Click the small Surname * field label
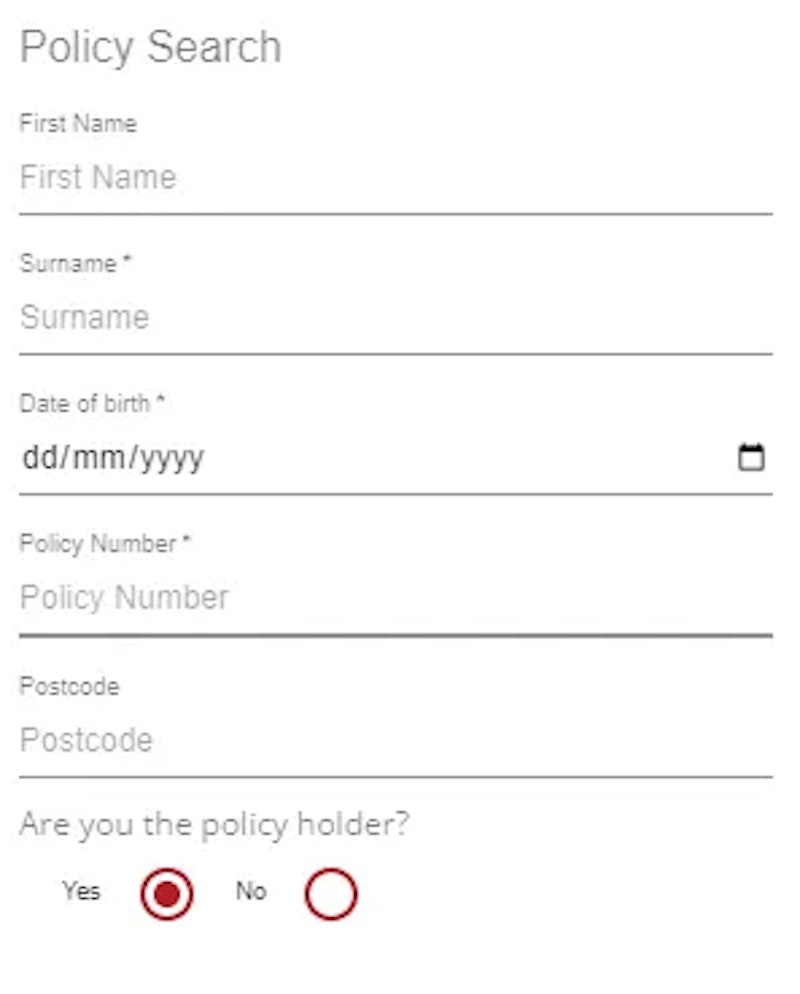This screenshot has height=994, width=800. pyautogui.click(x=75, y=263)
